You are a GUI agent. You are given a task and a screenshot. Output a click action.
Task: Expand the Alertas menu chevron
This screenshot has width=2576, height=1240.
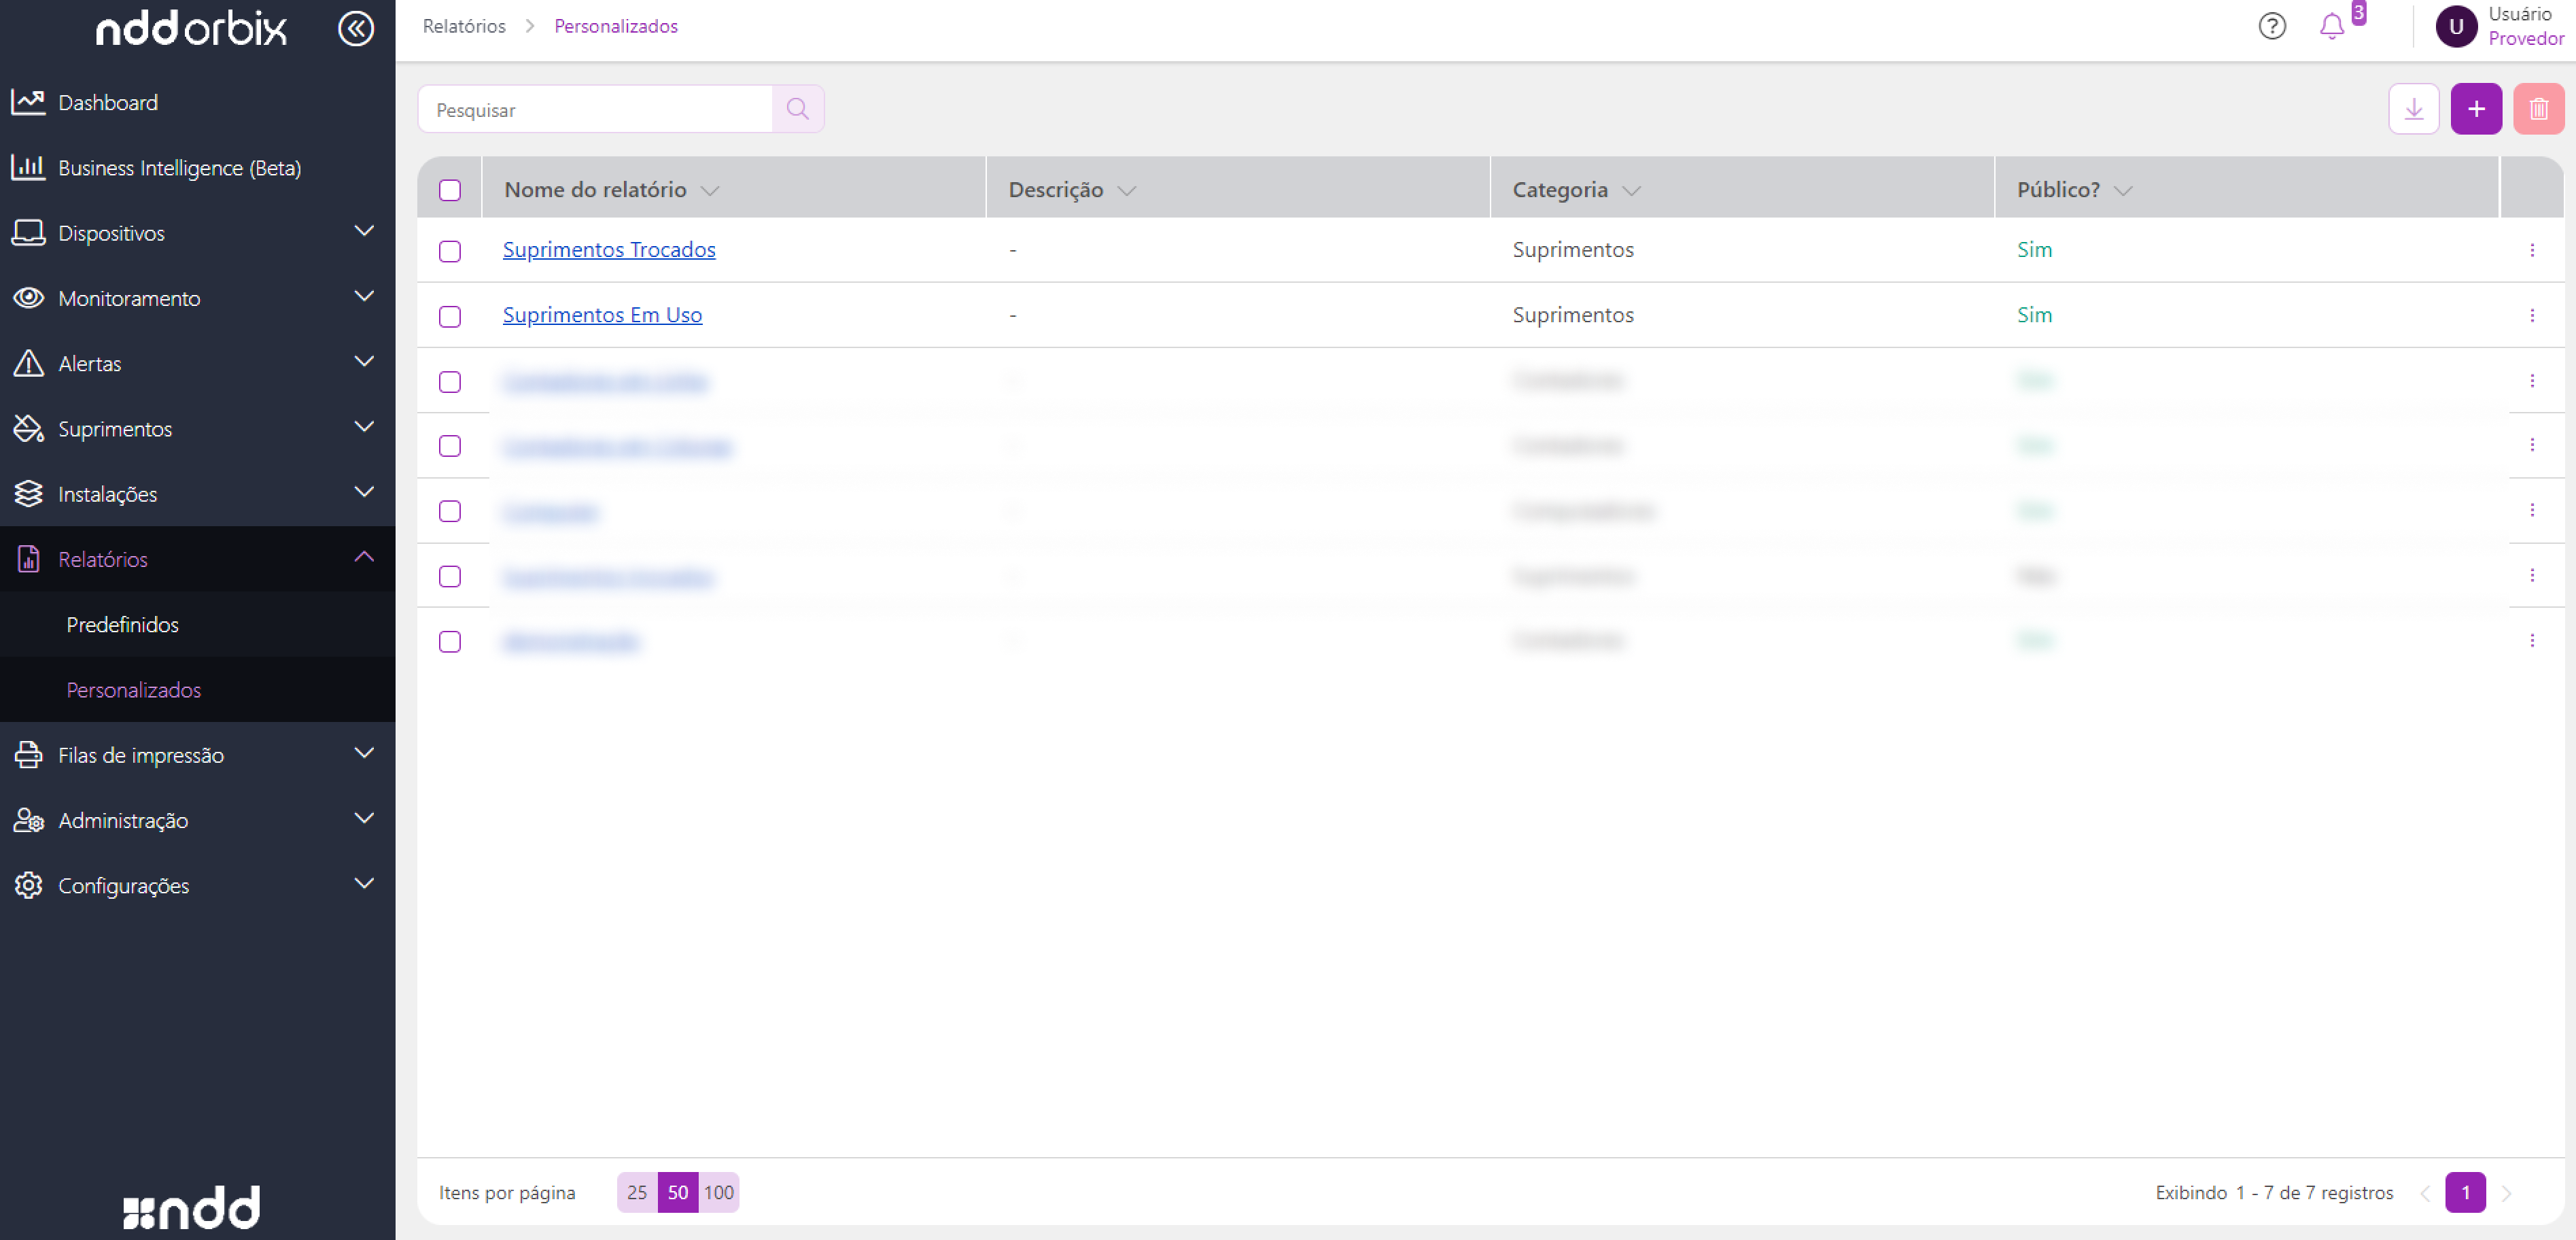pos(364,361)
